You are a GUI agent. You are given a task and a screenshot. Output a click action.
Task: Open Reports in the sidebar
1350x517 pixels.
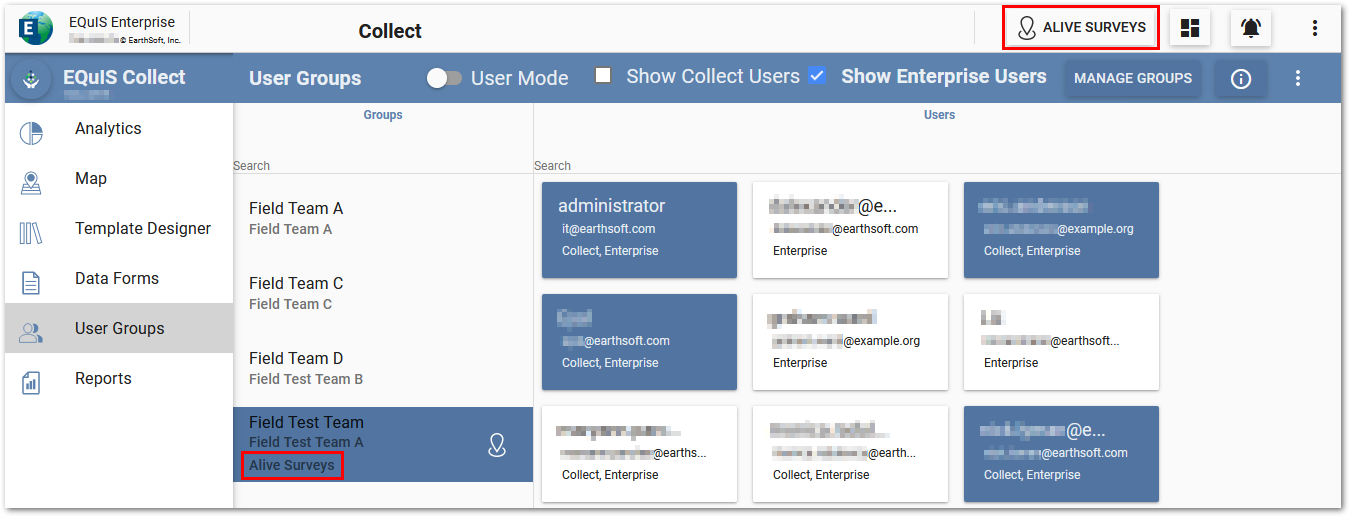[119, 379]
